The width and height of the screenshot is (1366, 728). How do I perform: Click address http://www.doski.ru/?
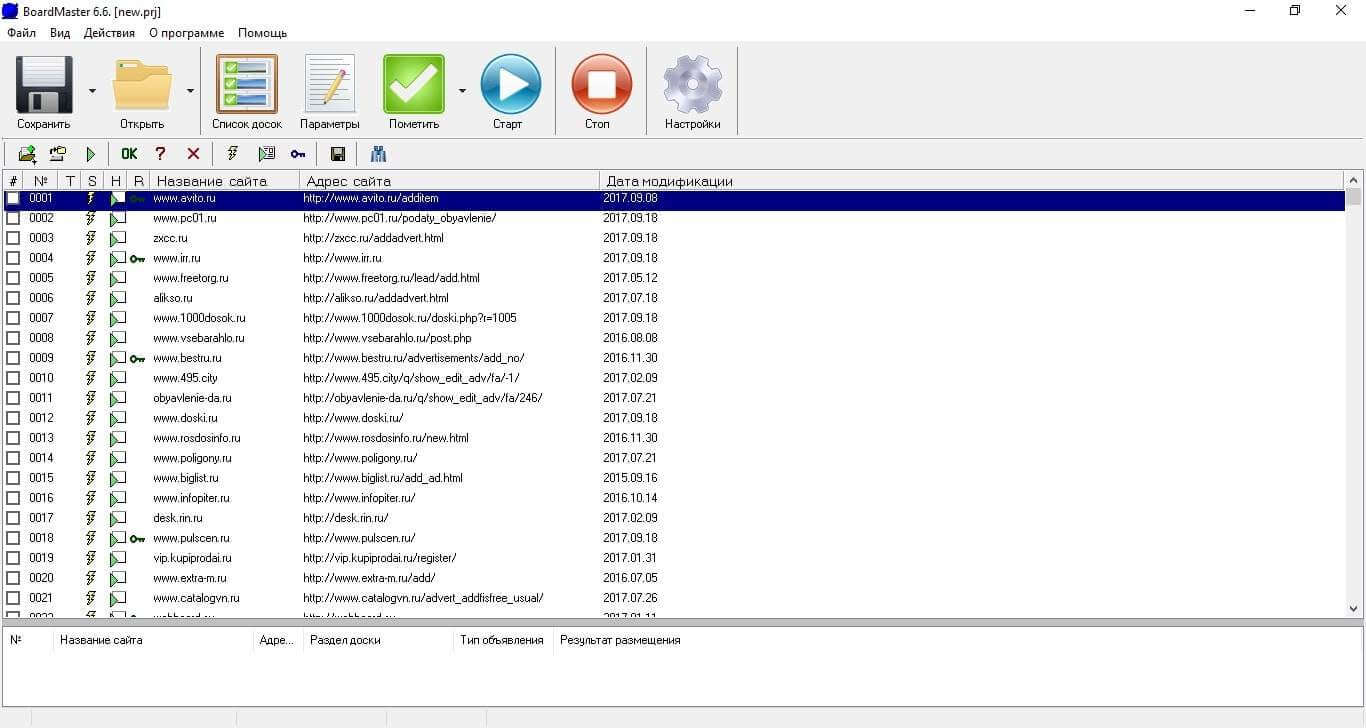(x=354, y=418)
